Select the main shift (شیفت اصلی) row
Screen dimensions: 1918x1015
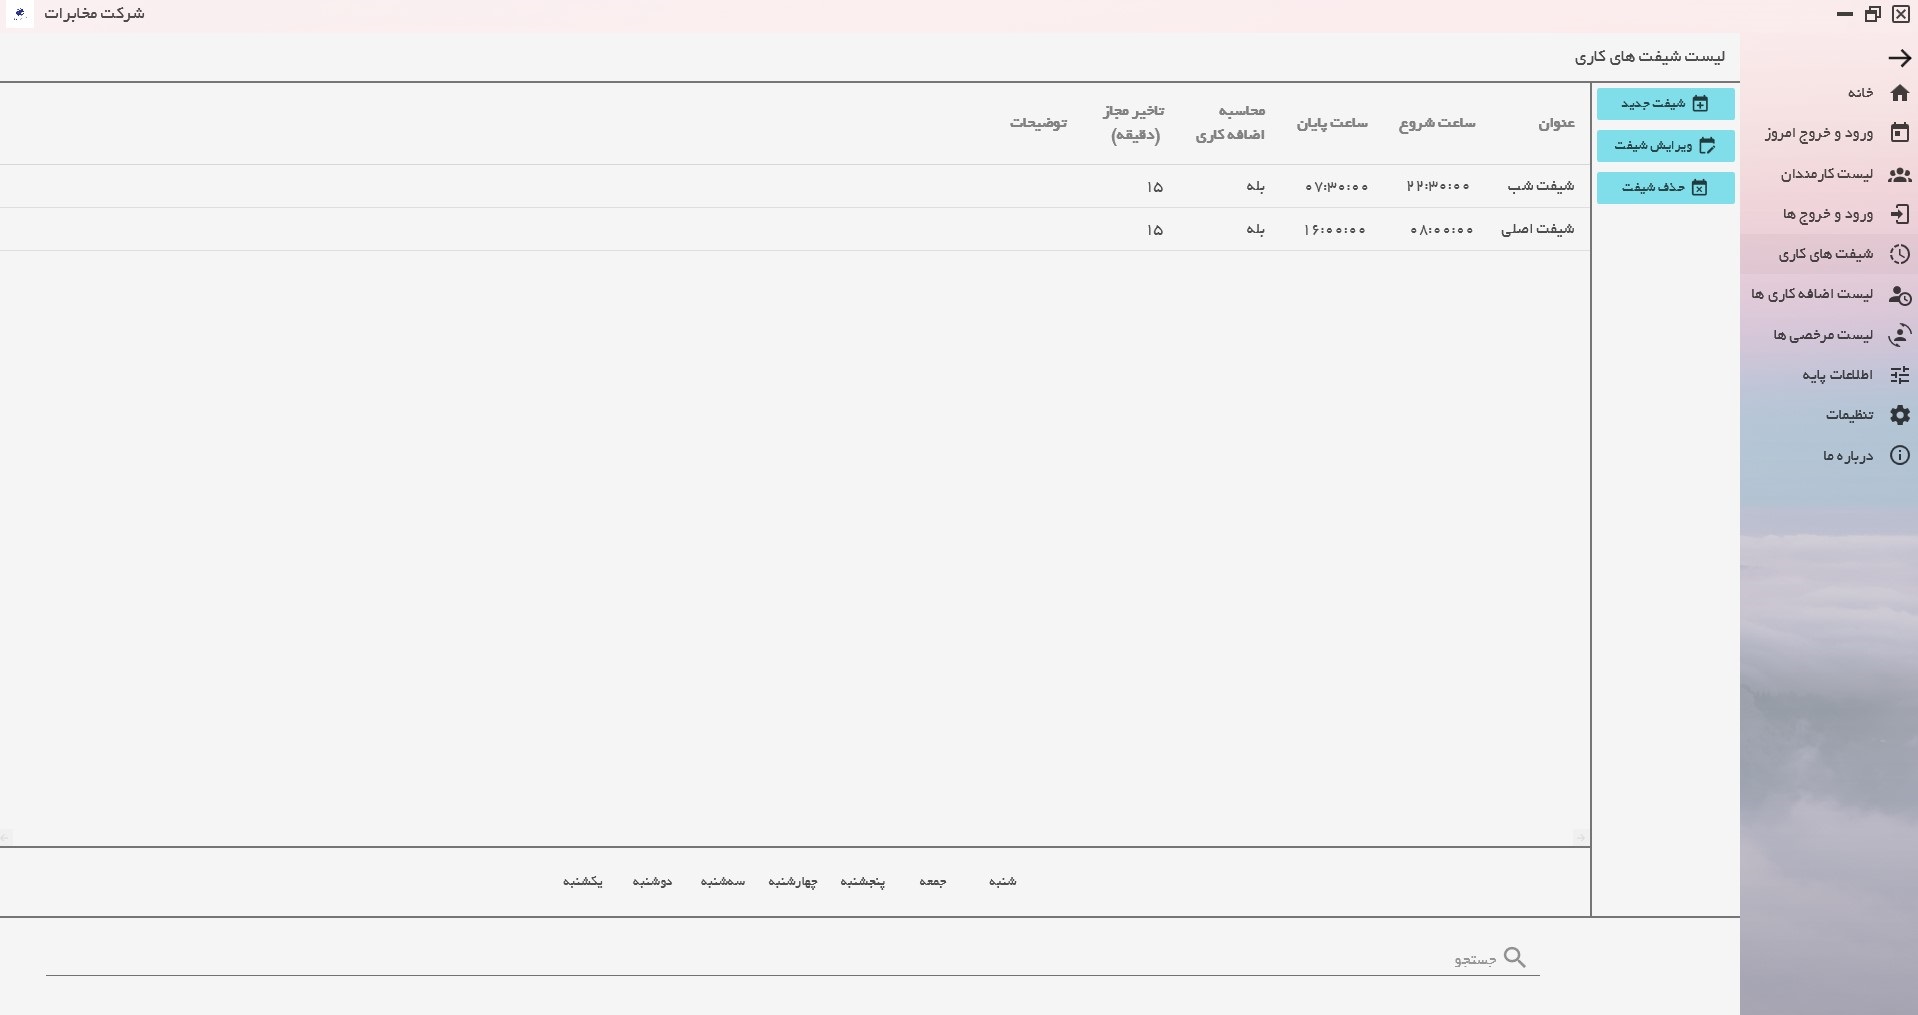(1537, 230)
